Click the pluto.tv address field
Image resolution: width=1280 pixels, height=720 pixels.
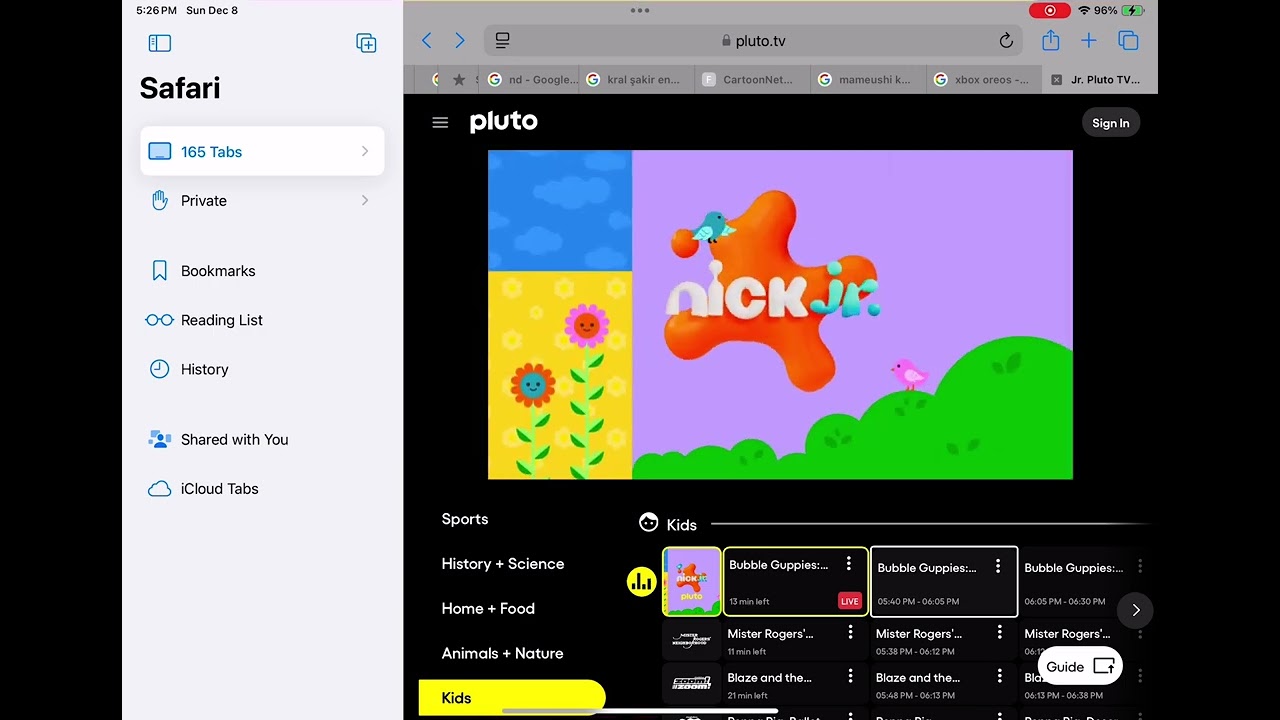point(753,41)
